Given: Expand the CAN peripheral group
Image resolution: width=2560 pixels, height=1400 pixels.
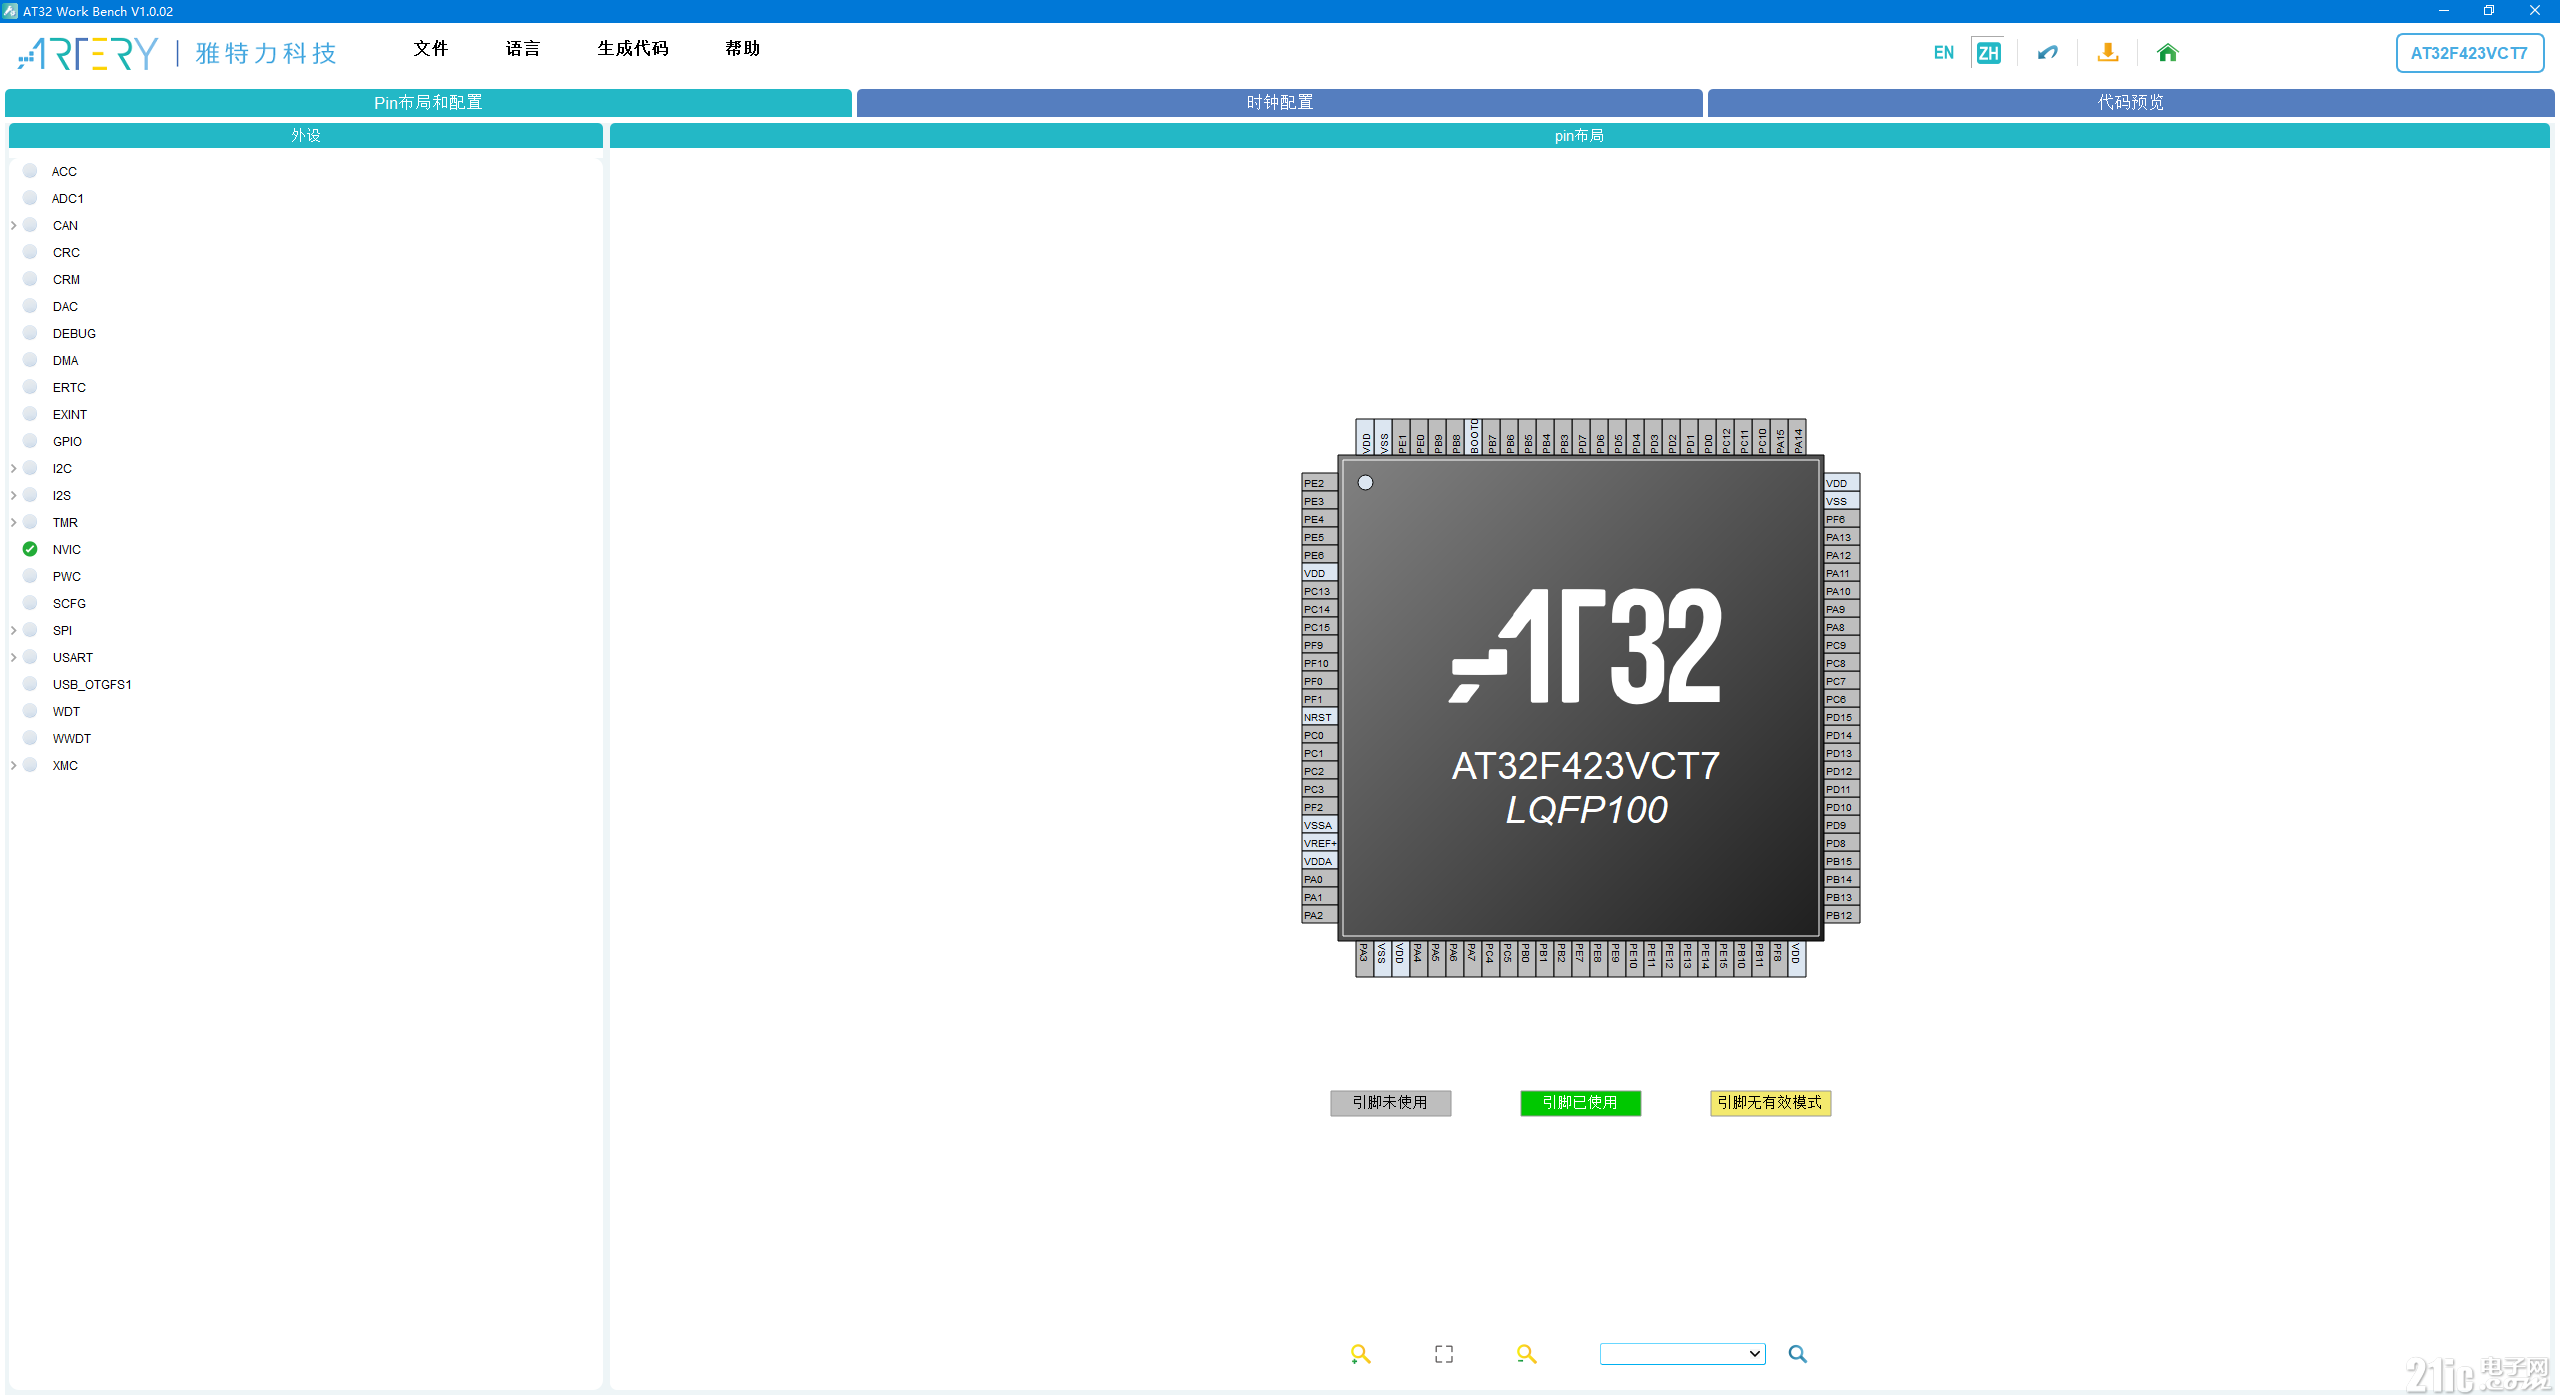Looking at the screenshot, I should pyautogui.click(x=13, y=225).
